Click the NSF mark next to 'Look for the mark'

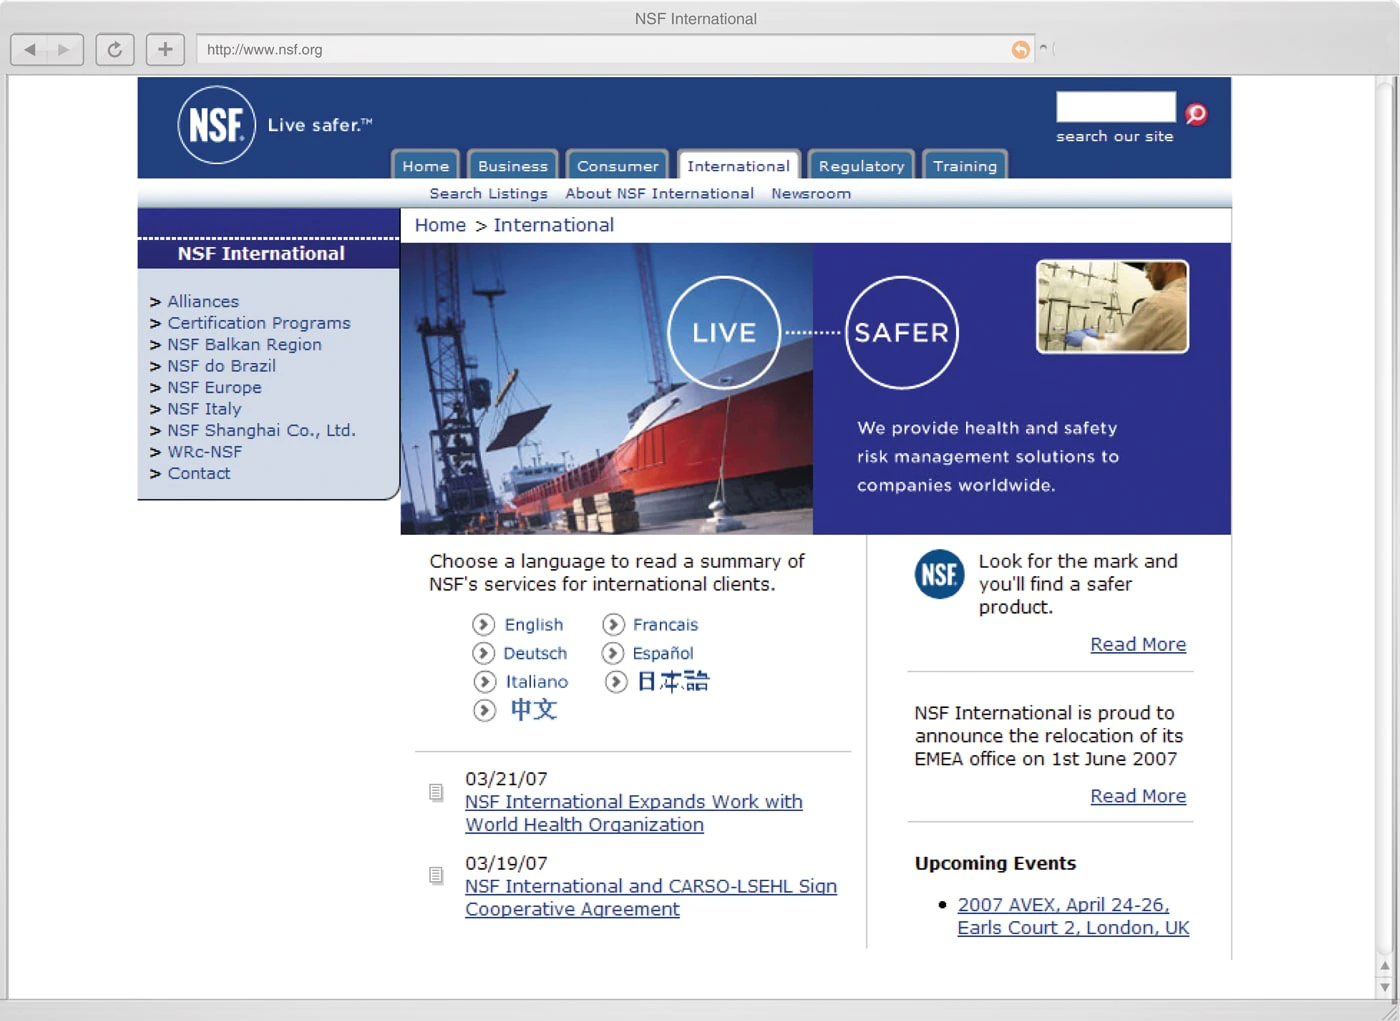tap(939, 575)
